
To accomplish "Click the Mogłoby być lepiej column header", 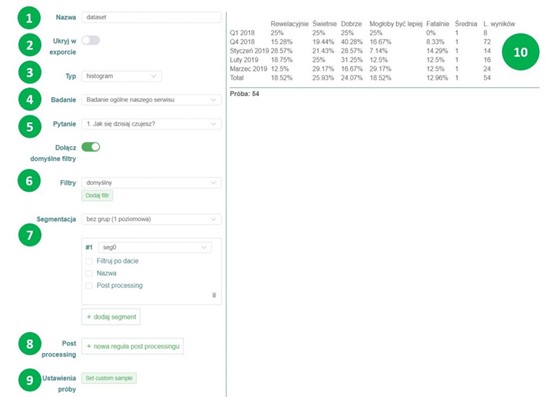I will (396, 24).
